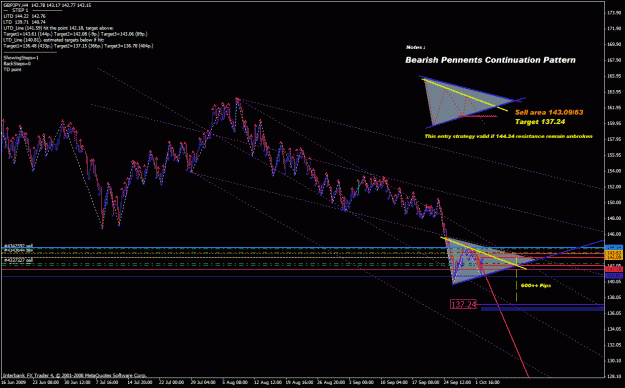Click the 161.95 price axis value
Screen dimensions: 625x388
(x=614, y=108)
